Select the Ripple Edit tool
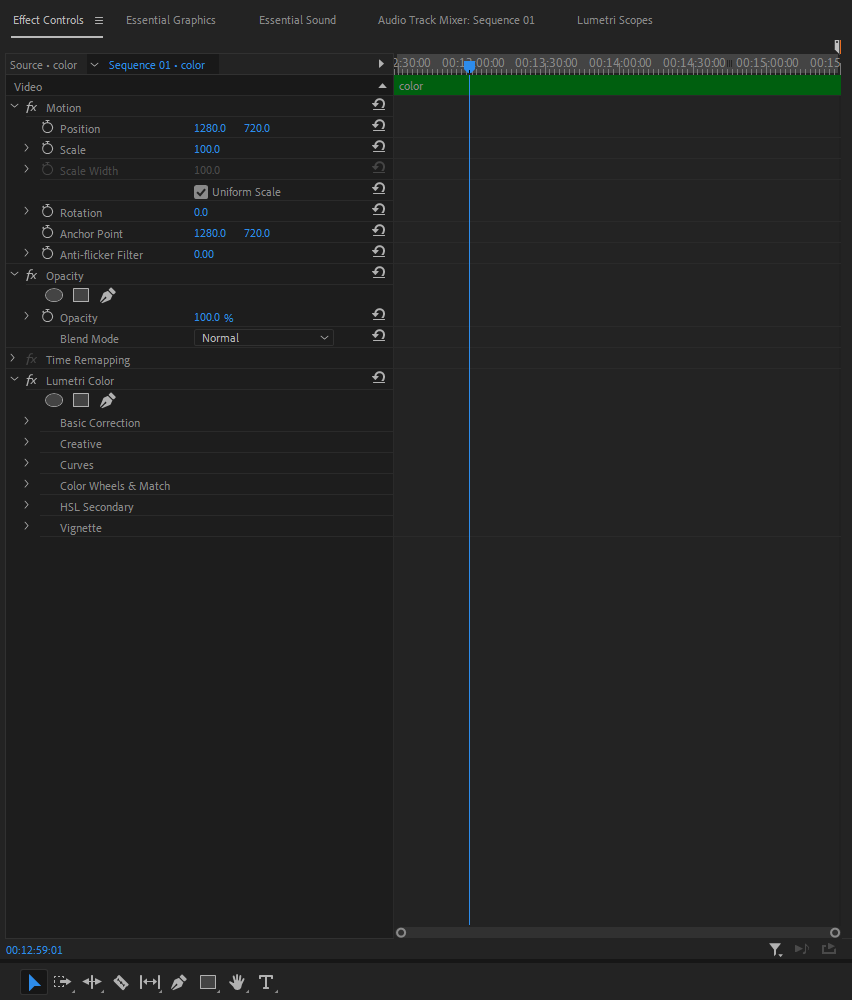The width and height of the screenshot is (852, 1000). [92, 982]
